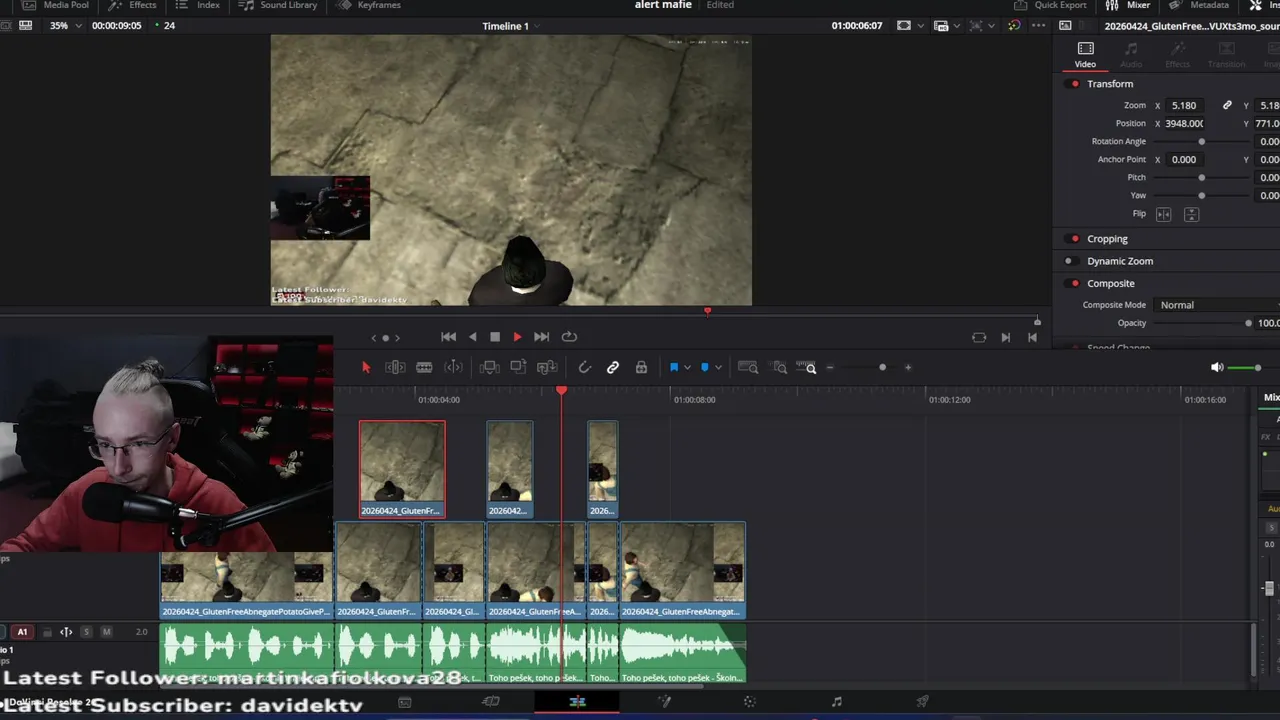This screenshot has height=720, width=1280.
Task: Add a blue marker to timeline
Action: click(x=705, y=368)
